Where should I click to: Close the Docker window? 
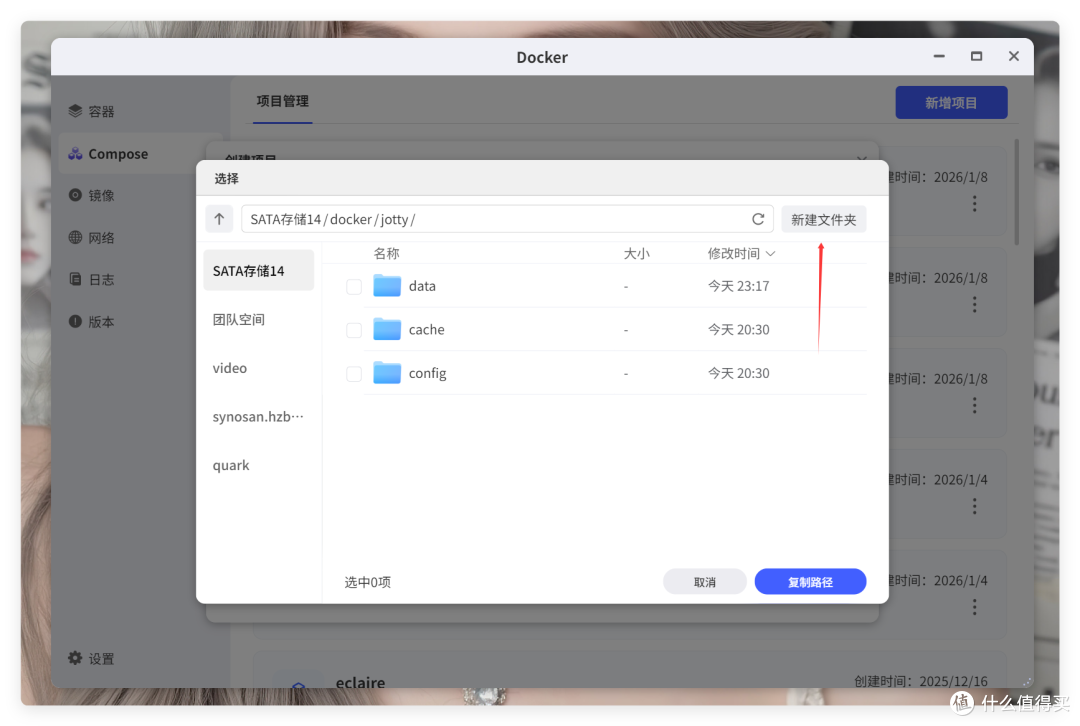[1013, 56]
